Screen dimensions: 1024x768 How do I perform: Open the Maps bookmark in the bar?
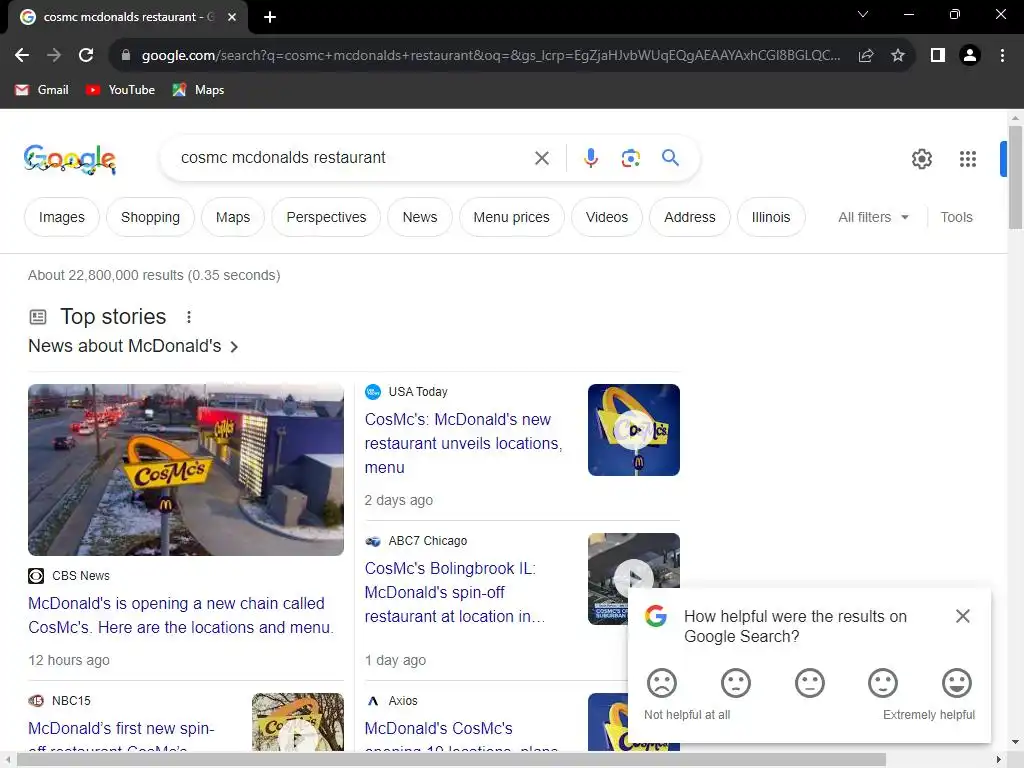pos(198,90)
